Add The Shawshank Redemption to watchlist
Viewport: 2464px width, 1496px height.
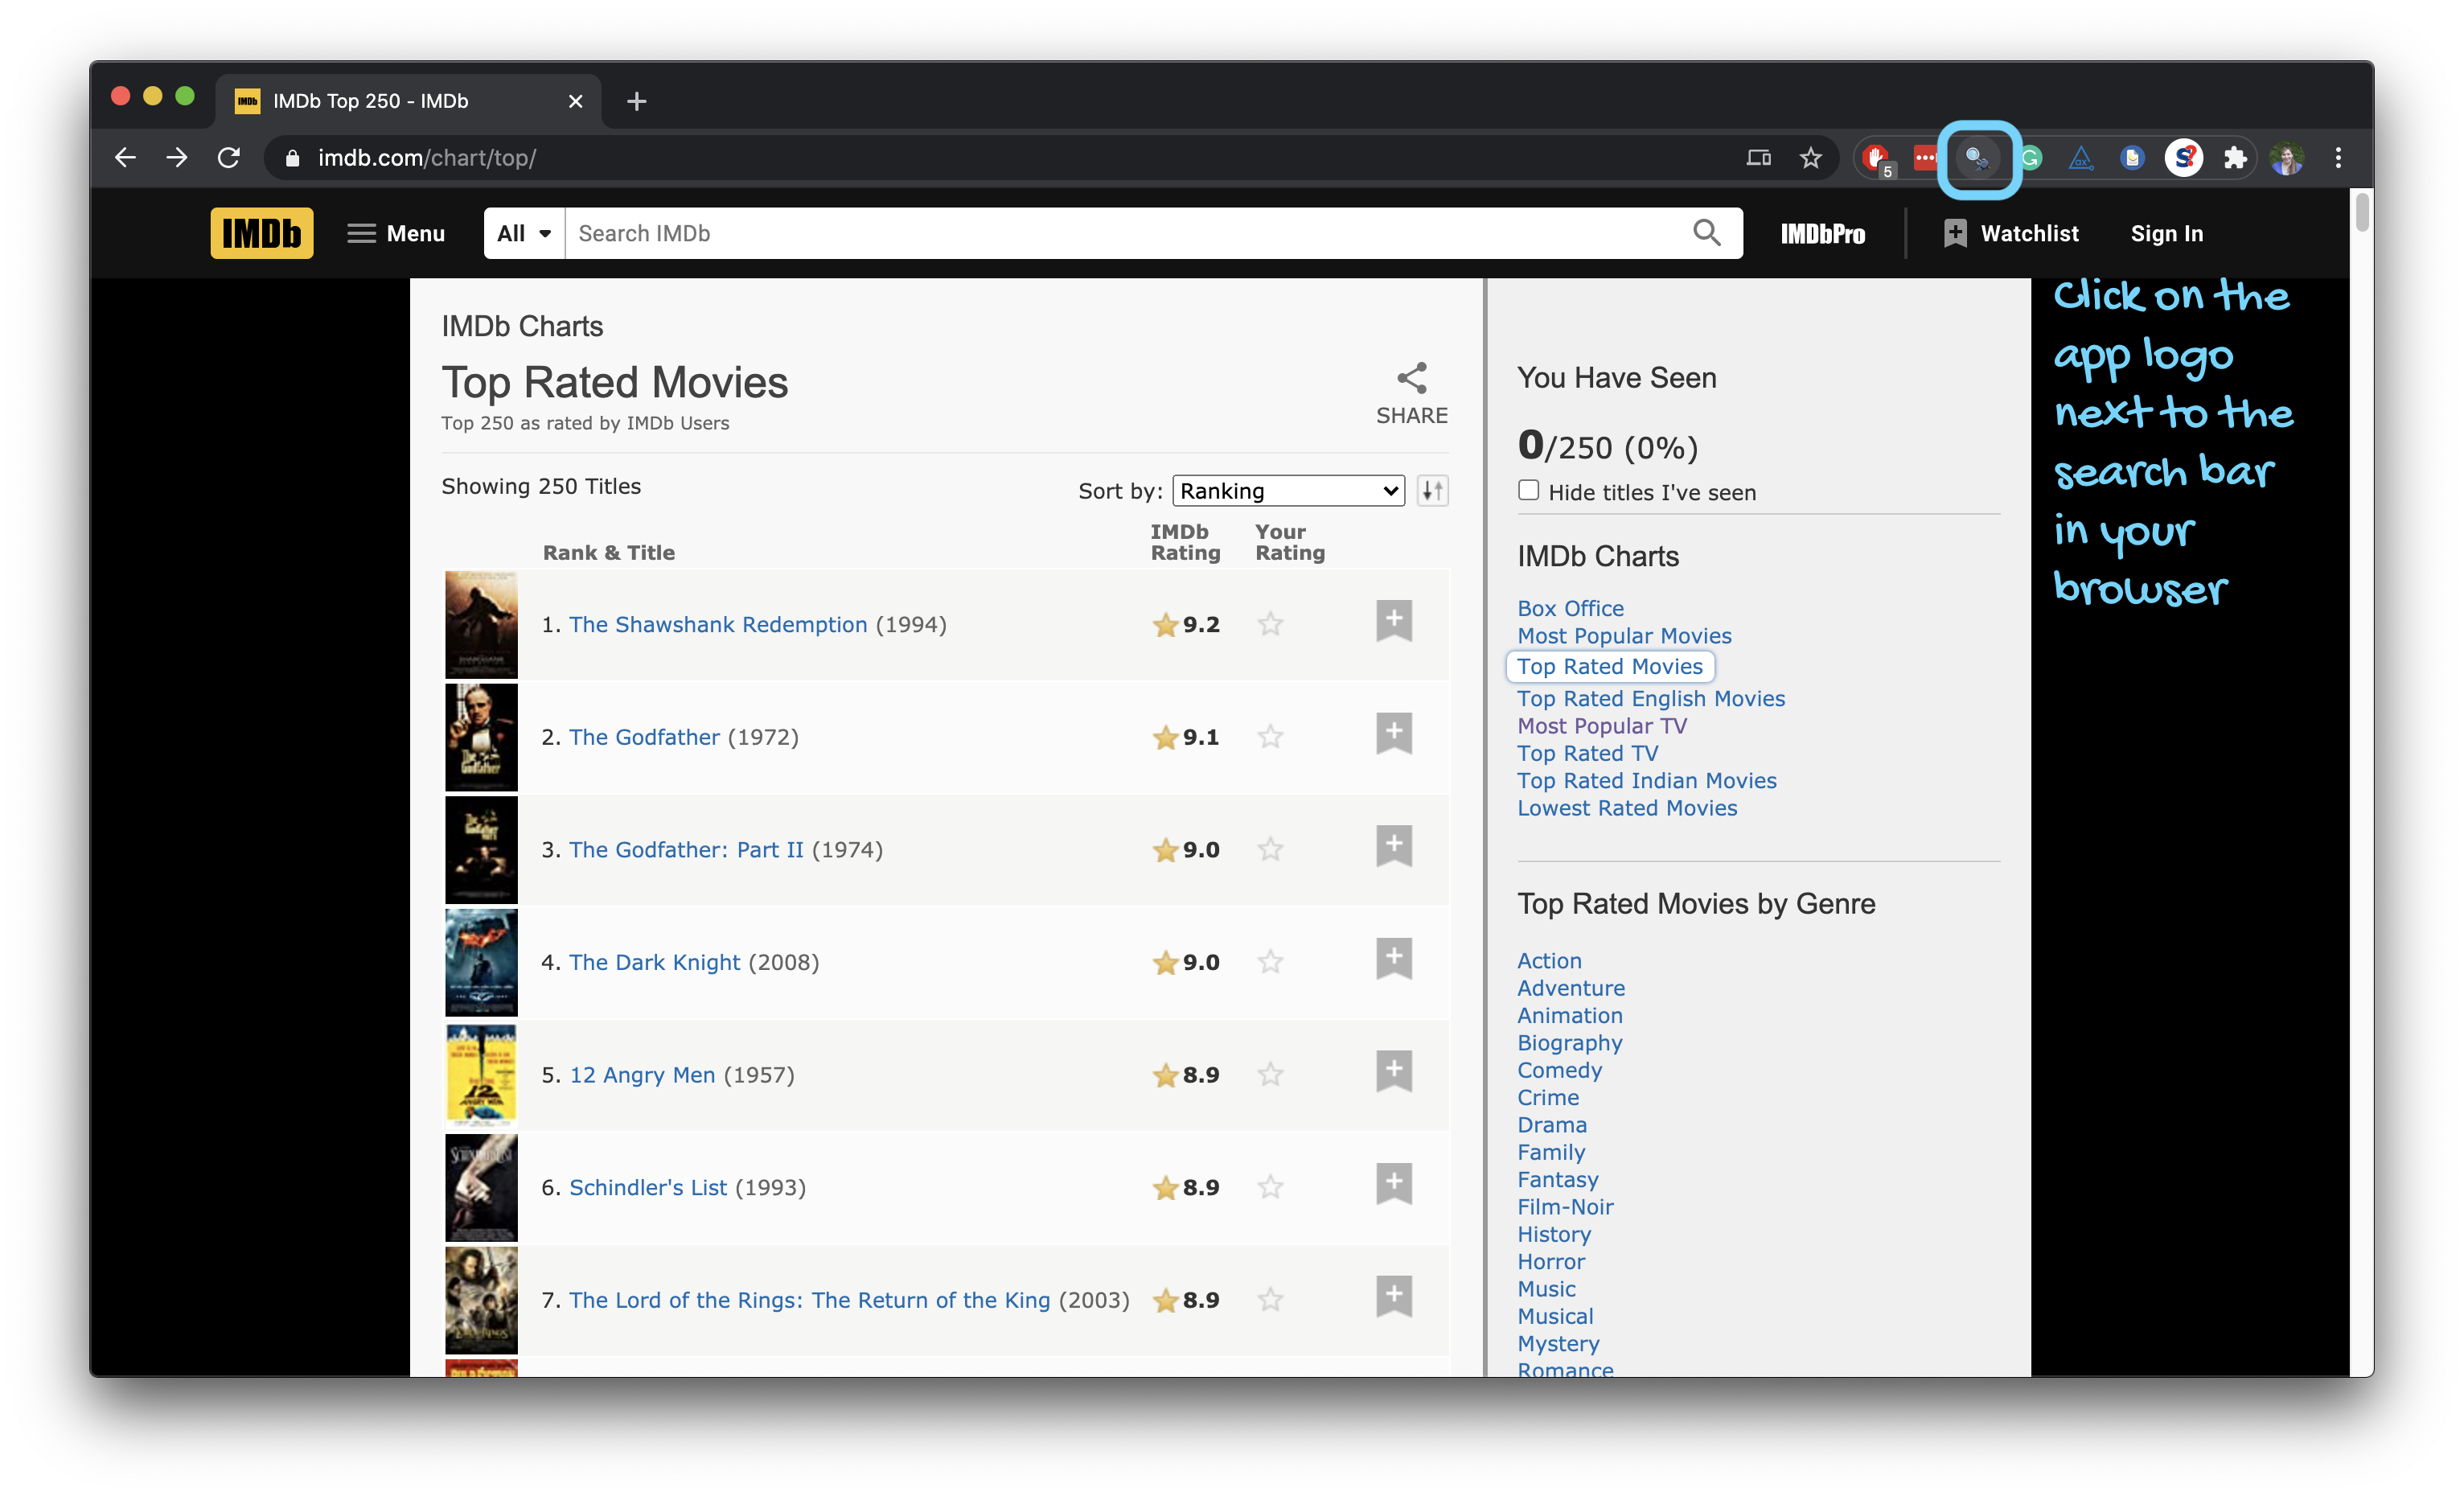(1394, 621)
